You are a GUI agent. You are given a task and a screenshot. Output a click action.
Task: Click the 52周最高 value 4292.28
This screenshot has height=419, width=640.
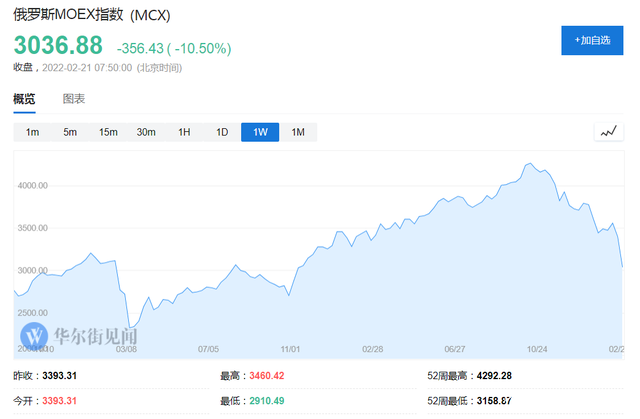click(494, 375)
